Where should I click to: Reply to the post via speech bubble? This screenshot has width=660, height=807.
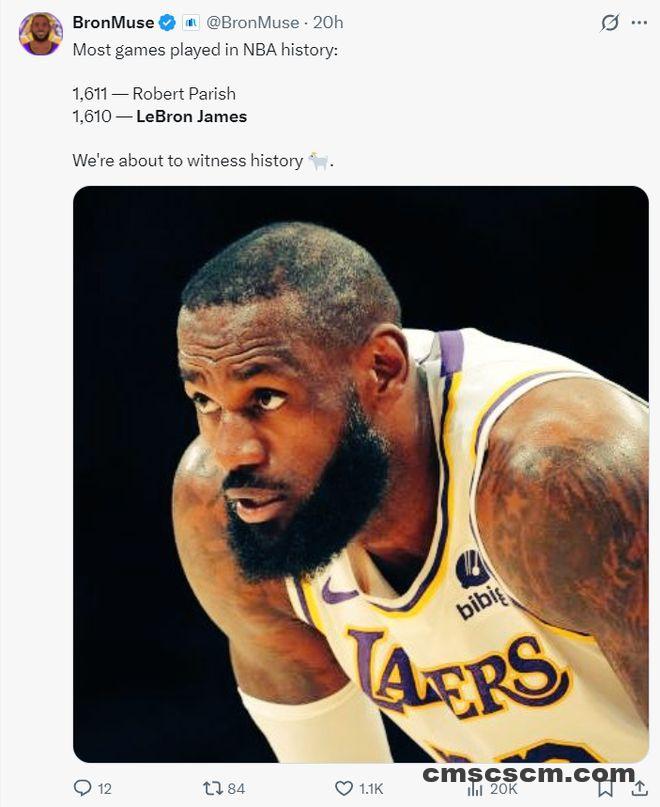(82, 788)
